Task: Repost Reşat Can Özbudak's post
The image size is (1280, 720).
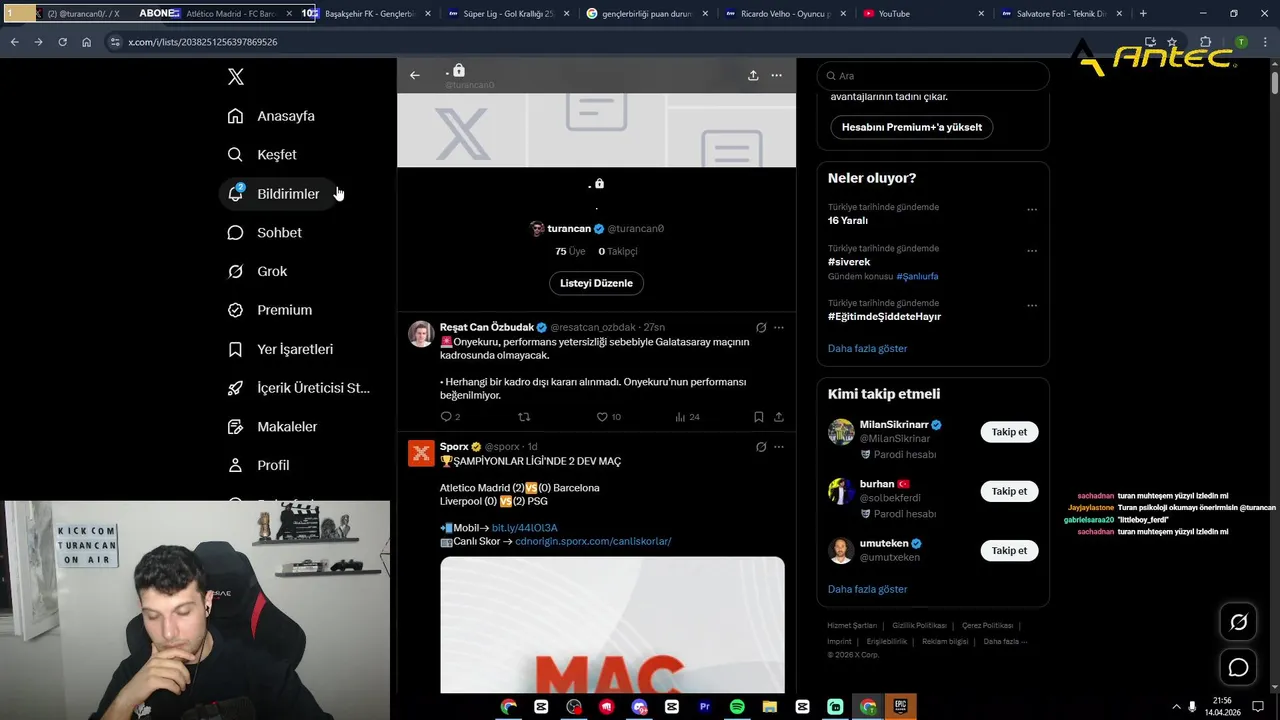Action: point(524,417)
